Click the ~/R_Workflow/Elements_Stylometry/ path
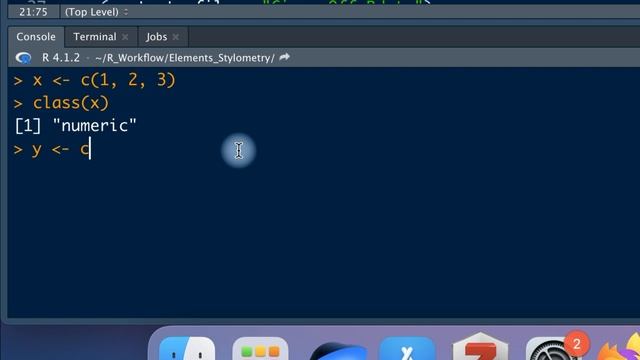 coord(185,58)
